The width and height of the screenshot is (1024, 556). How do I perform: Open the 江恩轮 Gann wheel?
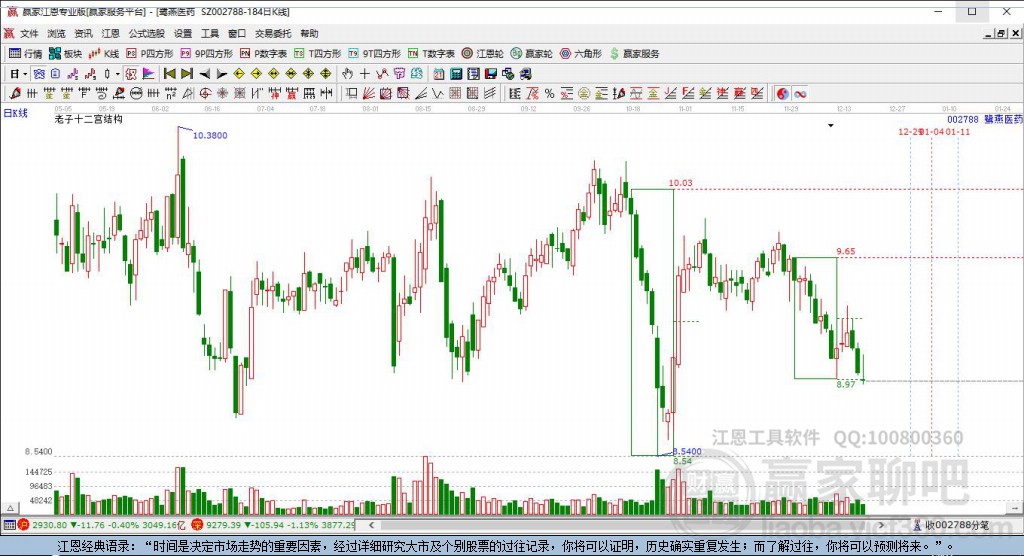(x=483, y=54)
